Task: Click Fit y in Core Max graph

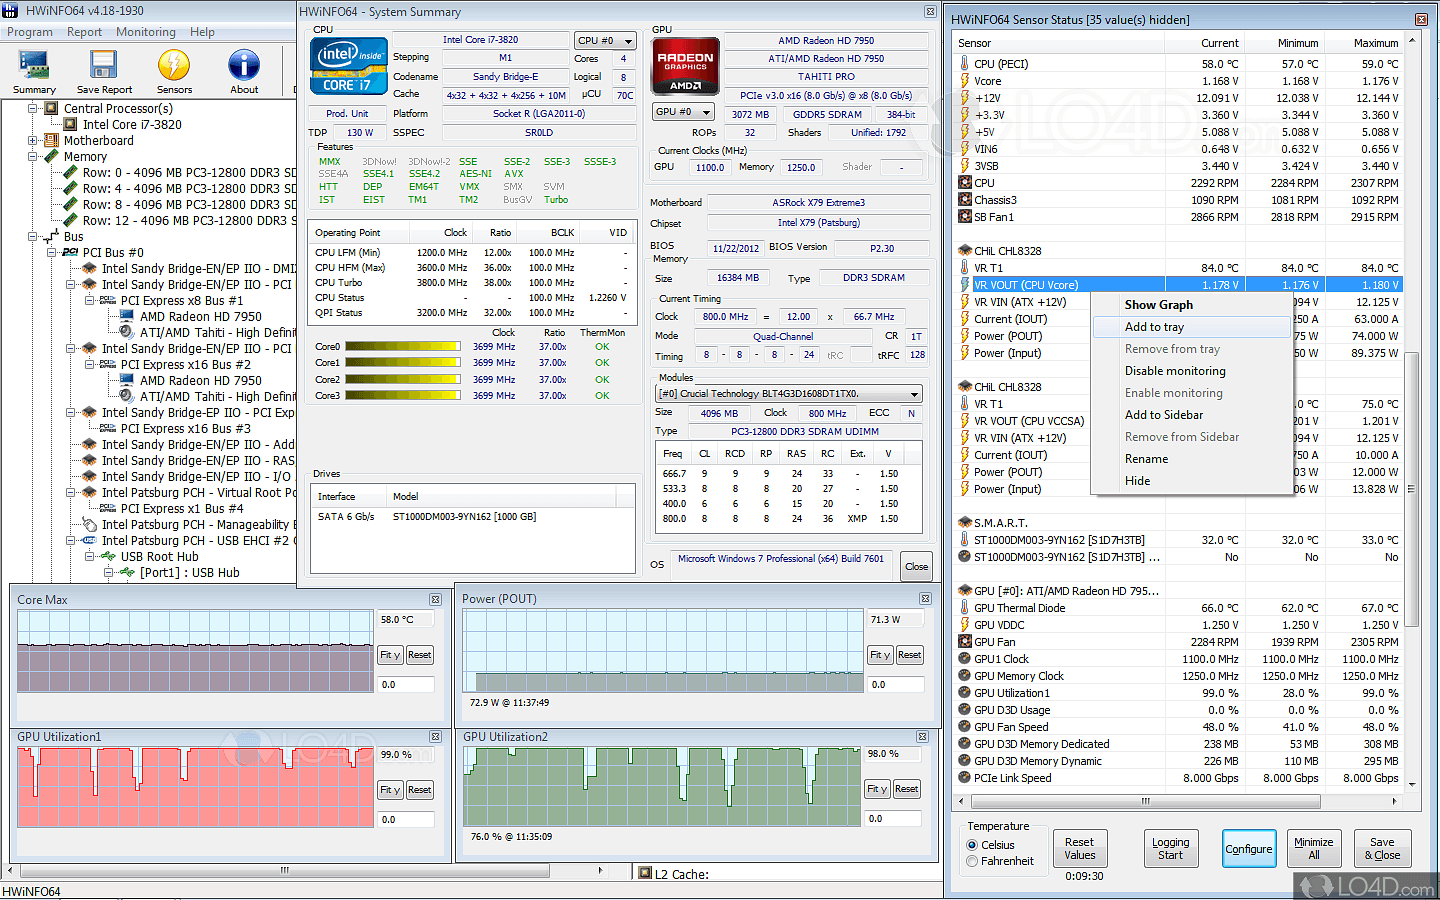Action: 390,655
